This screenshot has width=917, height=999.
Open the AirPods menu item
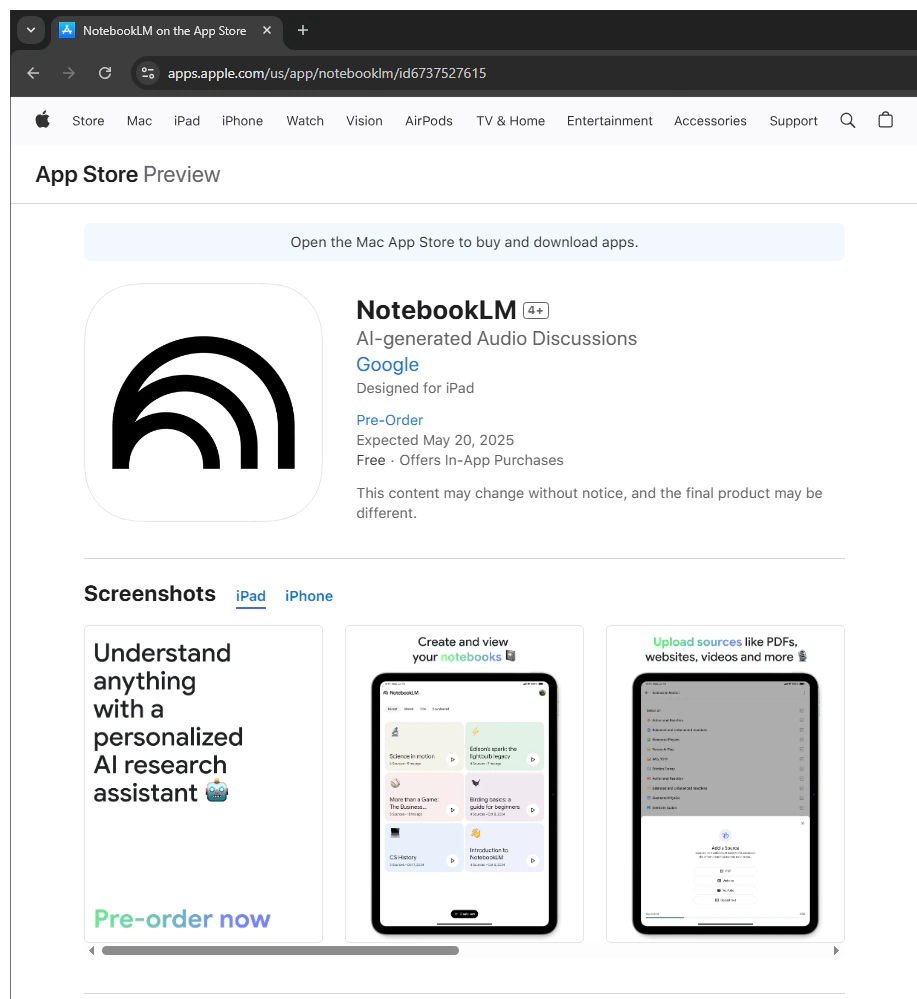429,120
